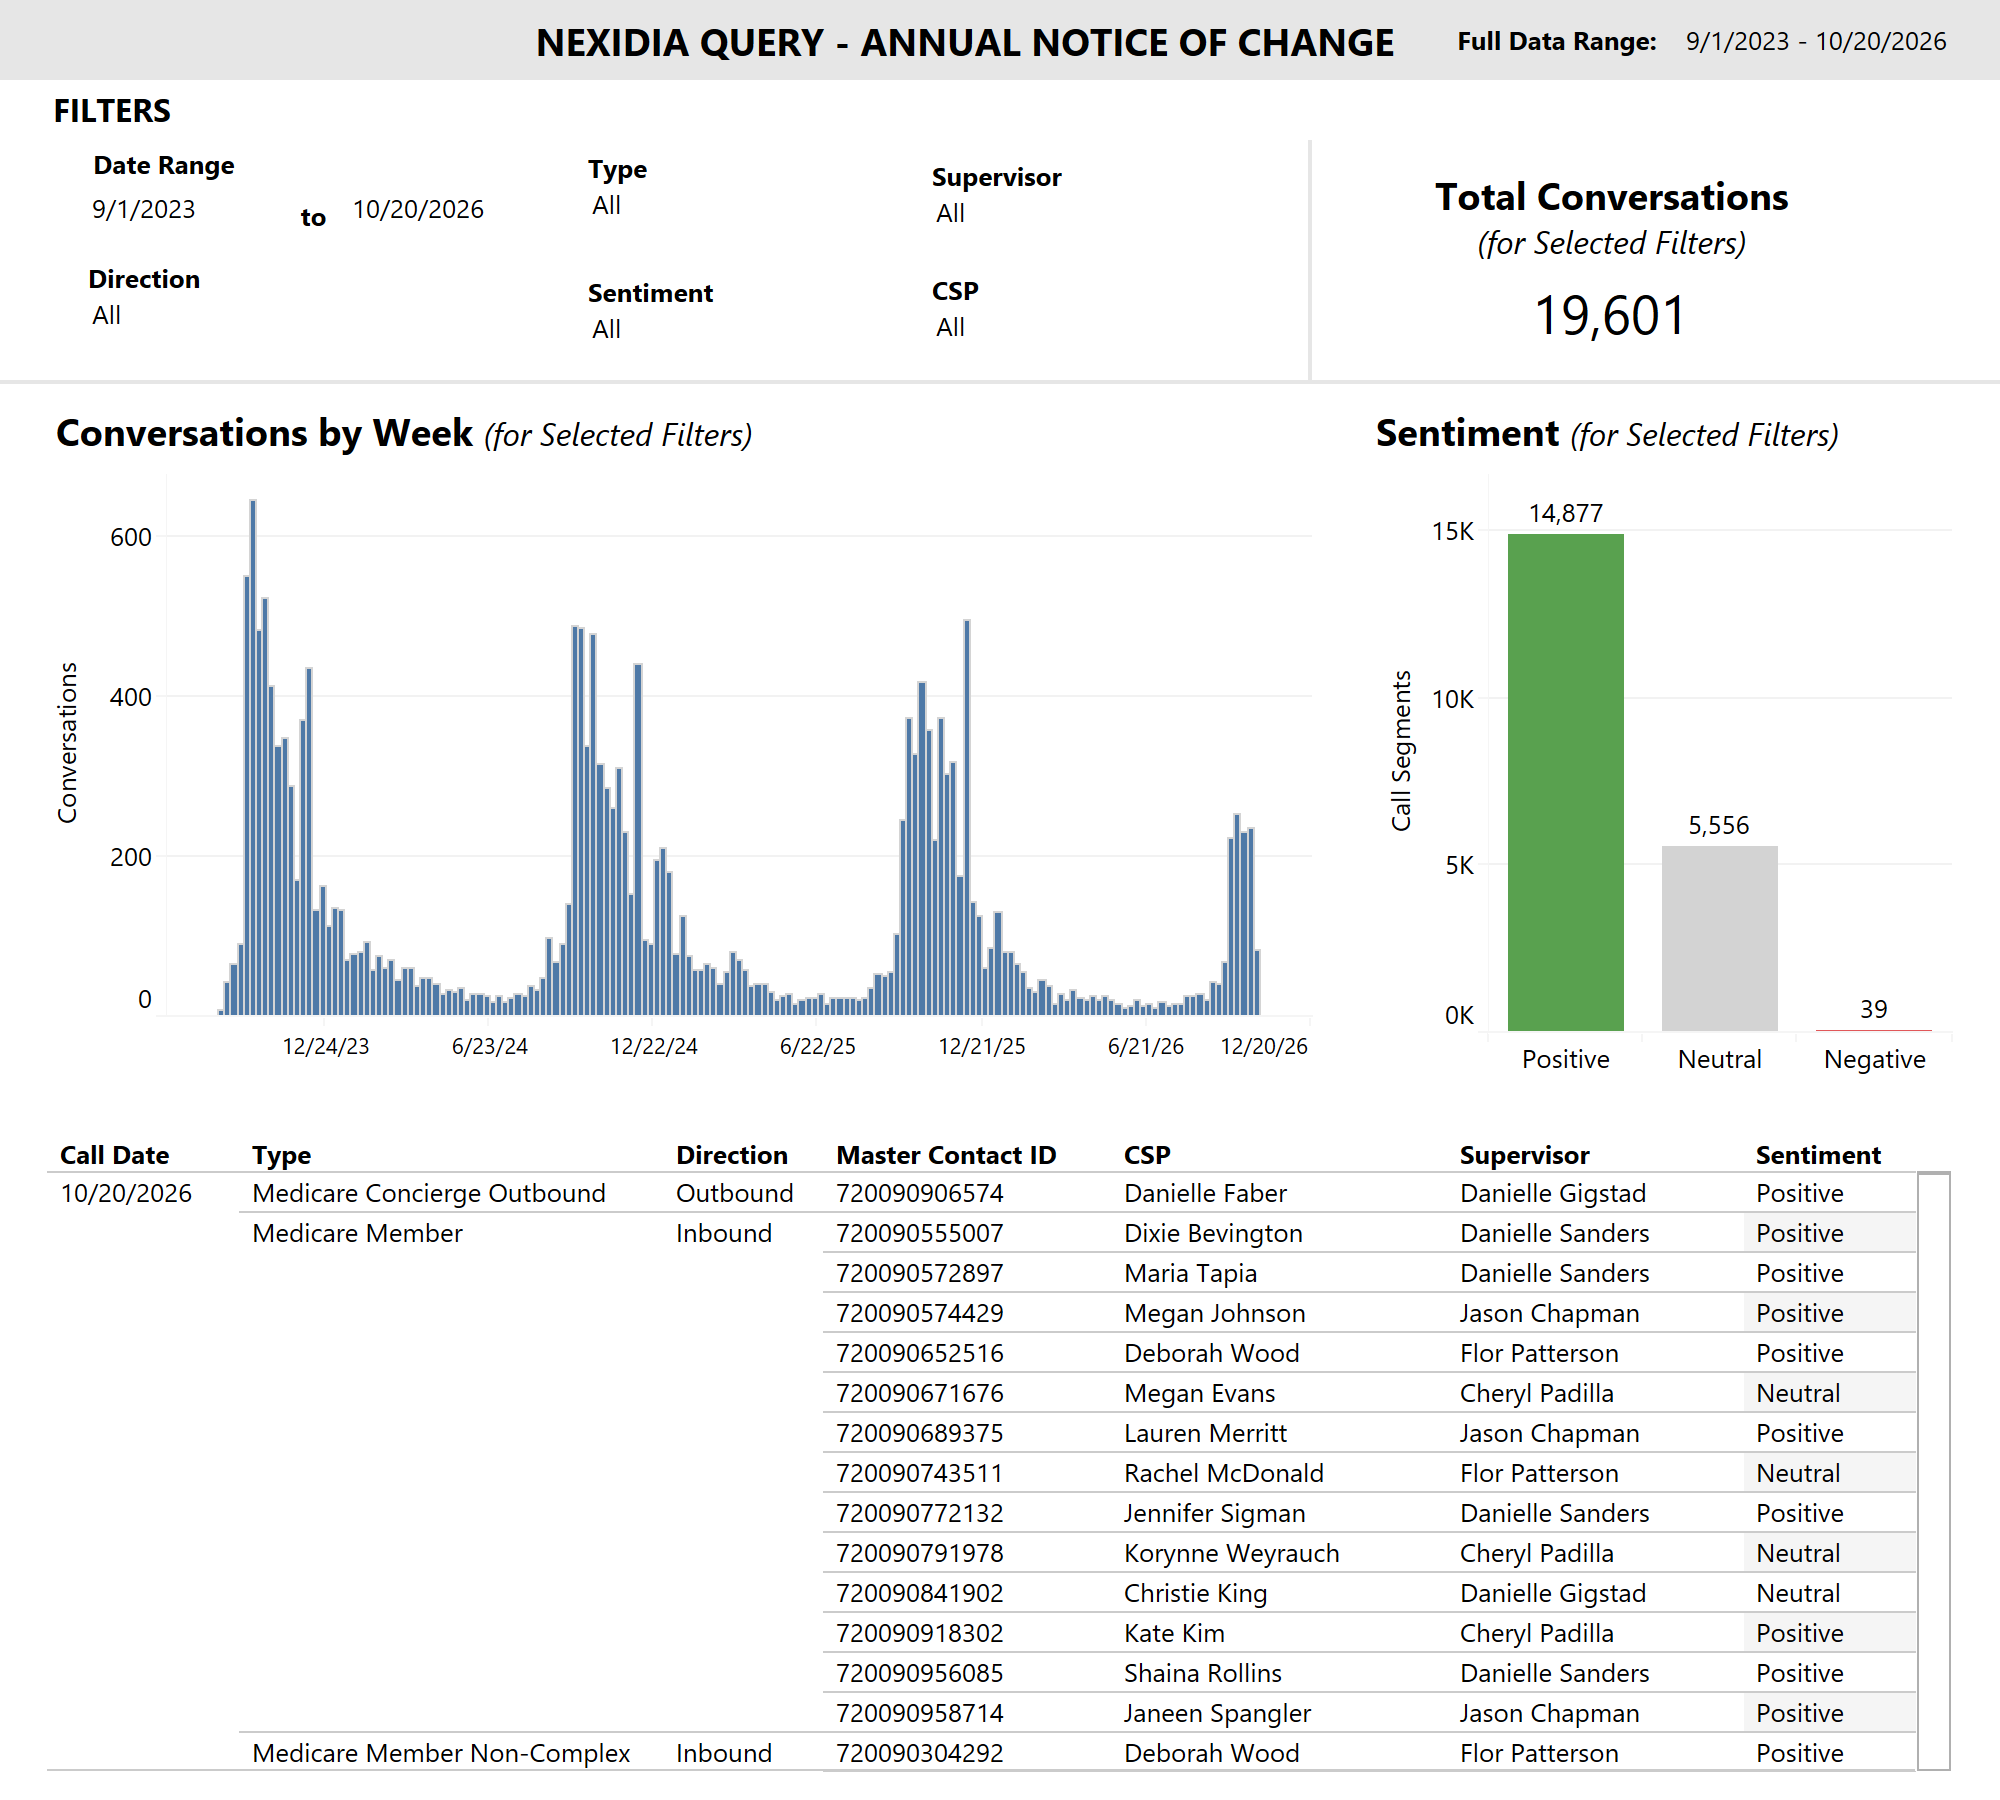Viewport: 2000px width, 1800px height.
Task: Click contact ID 720090841902
Action: [x=920, y=1593]
